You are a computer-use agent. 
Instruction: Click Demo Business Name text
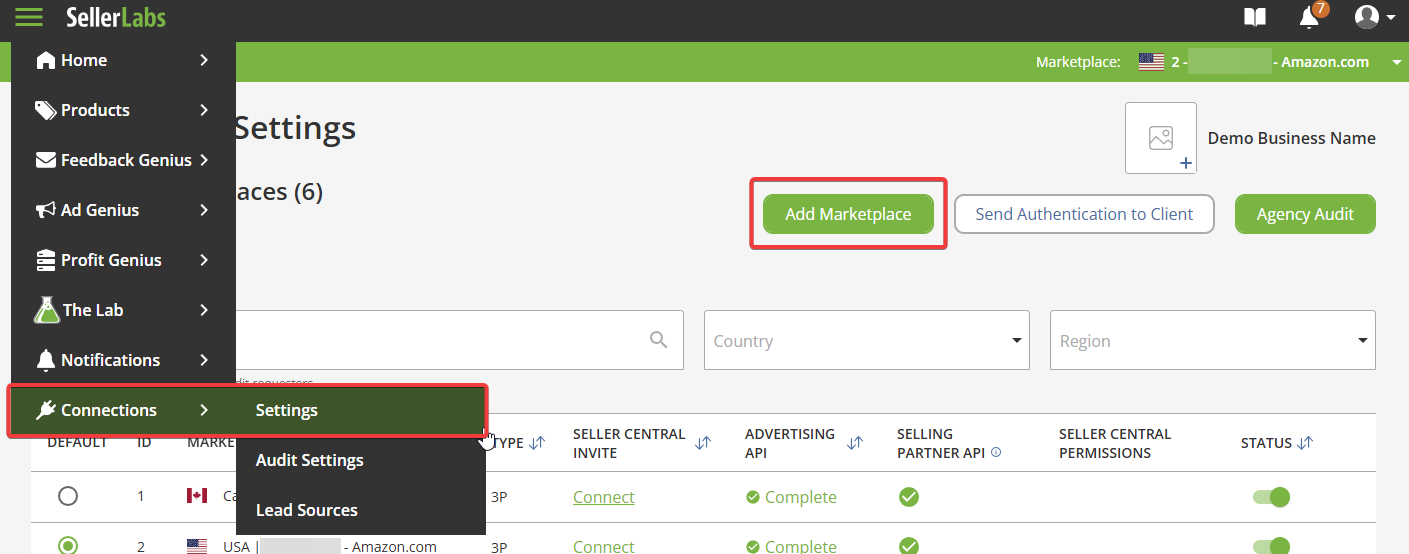click(x=1292, y=138)
